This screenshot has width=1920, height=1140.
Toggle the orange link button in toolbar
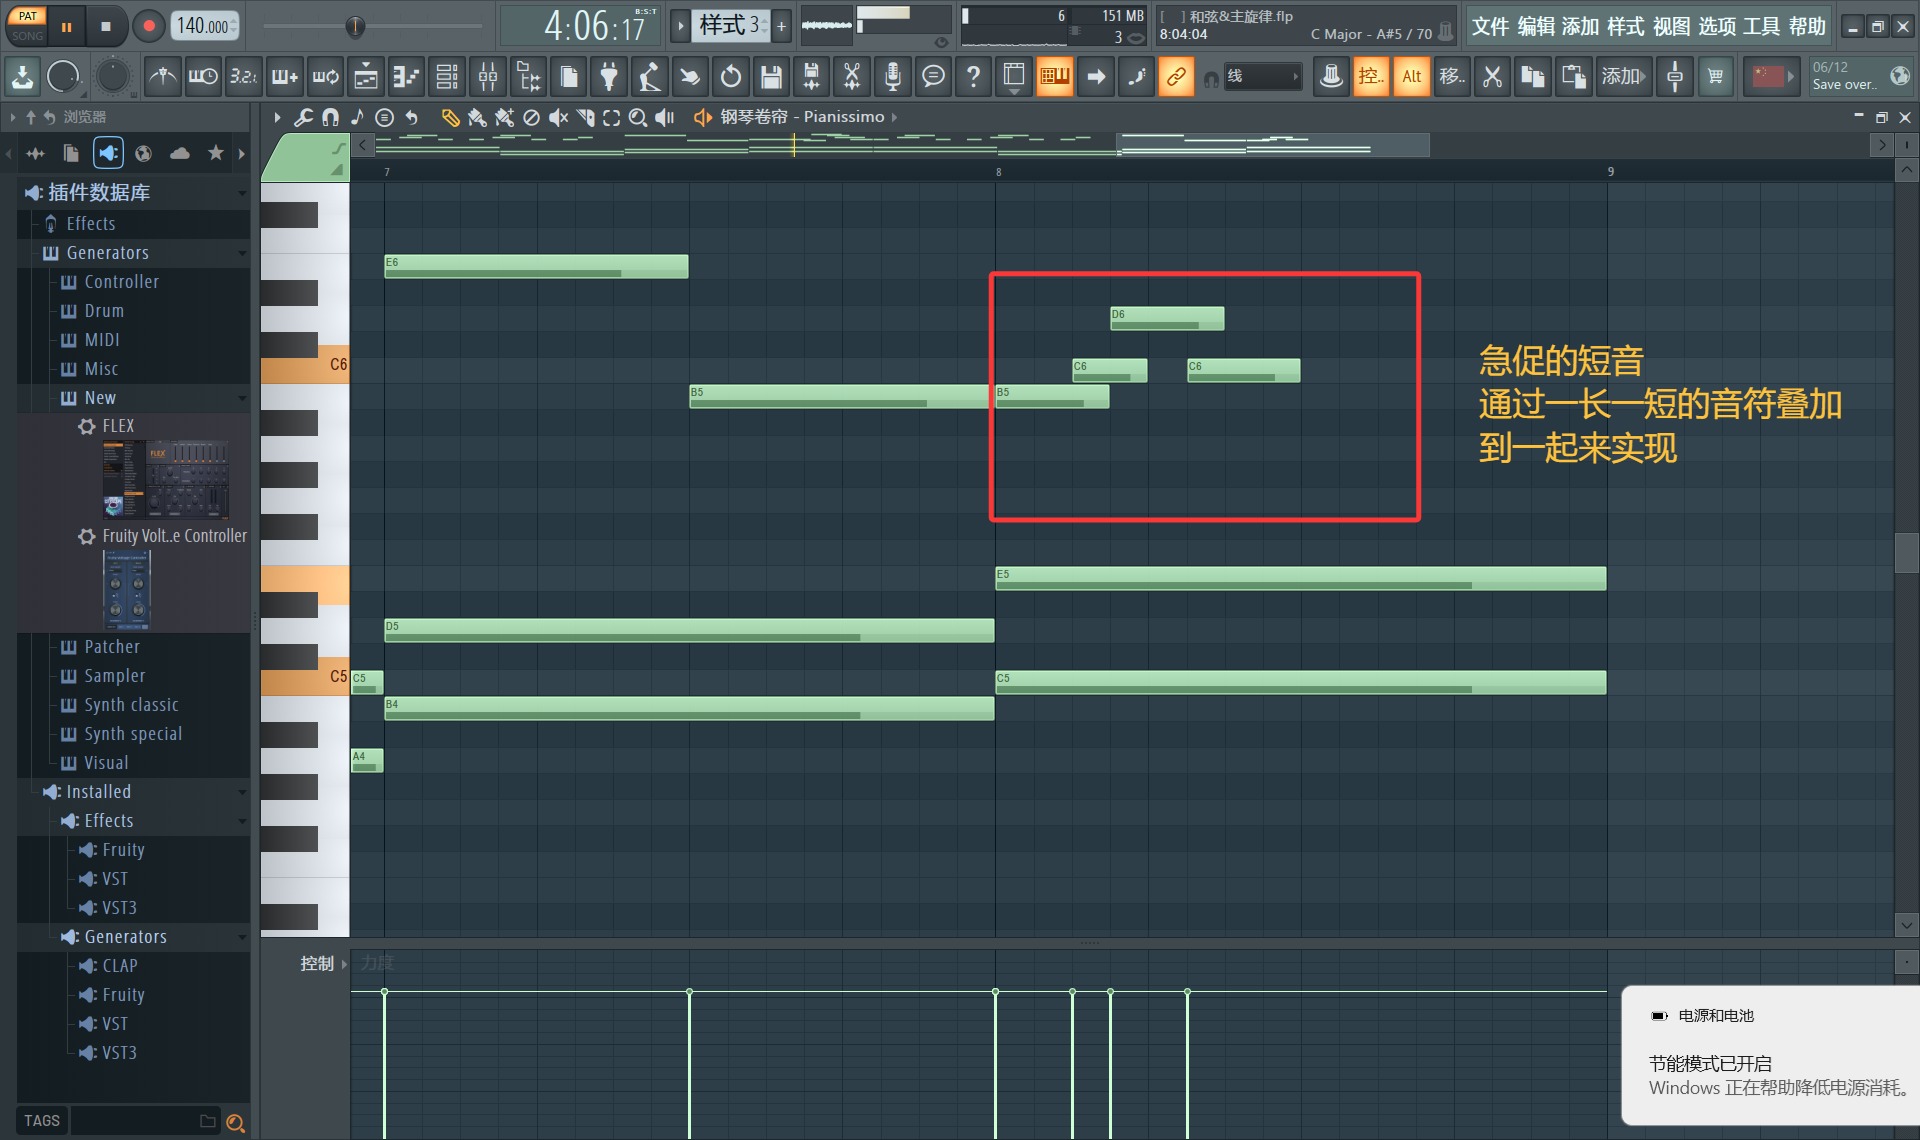(x=1176, y=77)
